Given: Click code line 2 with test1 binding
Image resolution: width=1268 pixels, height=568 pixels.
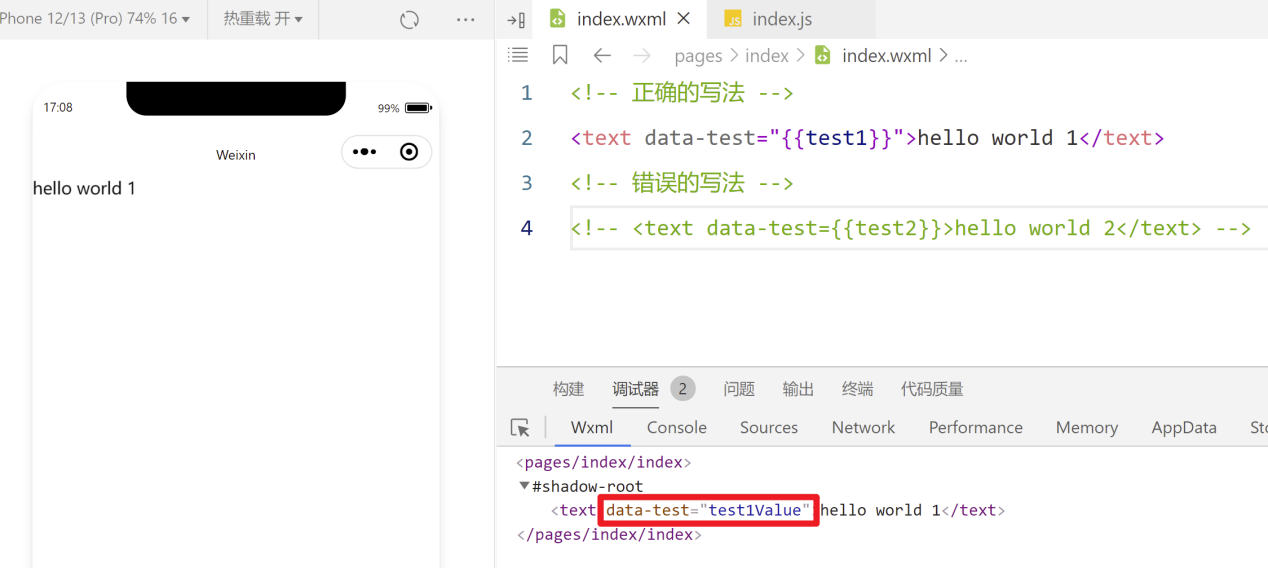Looking at the screenshot, I should pos(867,138).
